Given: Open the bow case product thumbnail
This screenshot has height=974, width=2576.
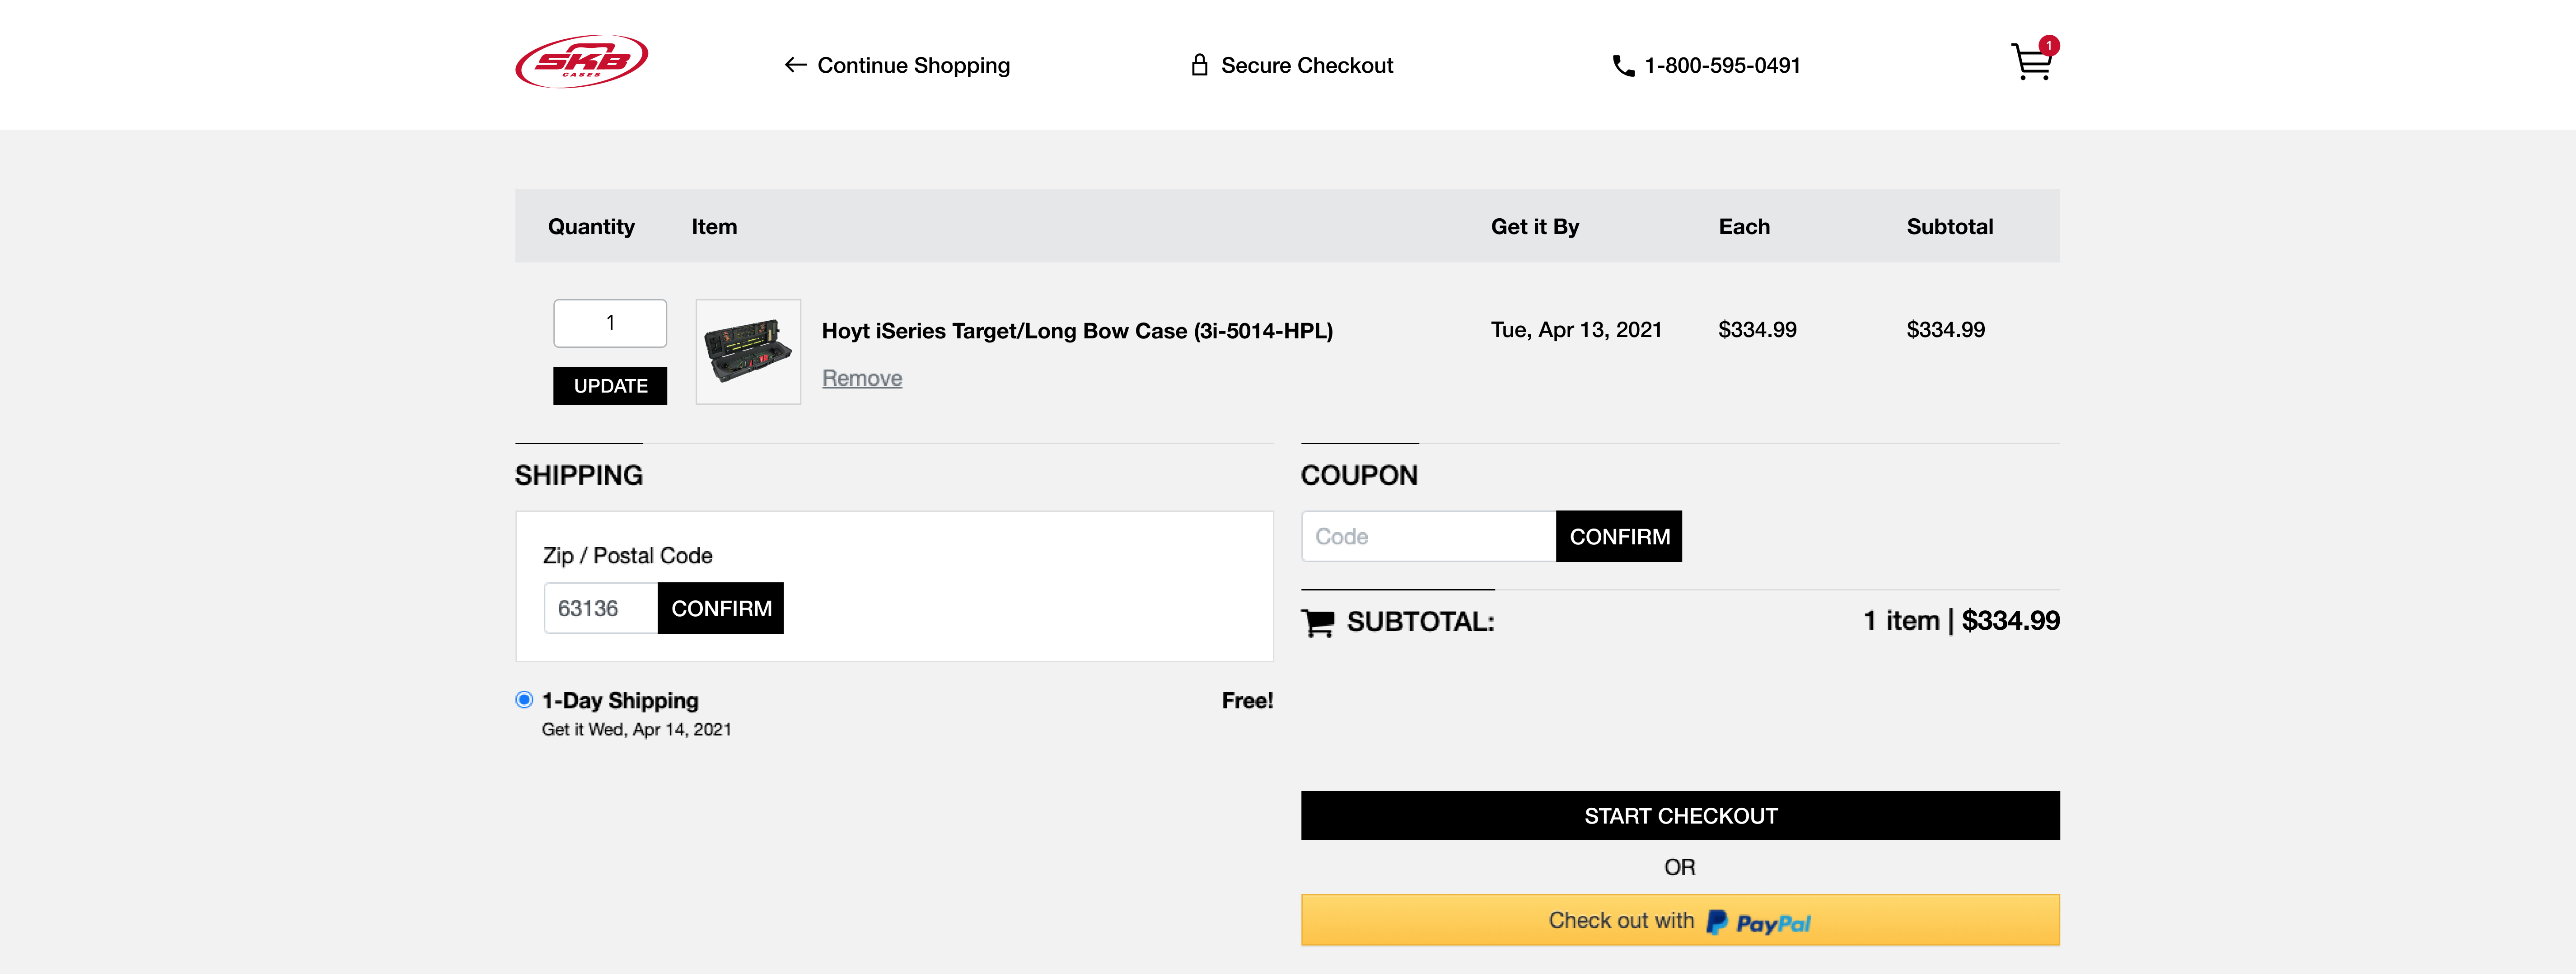Looking at the screenshot, I should pyautogui.click(x=748, y=352).
